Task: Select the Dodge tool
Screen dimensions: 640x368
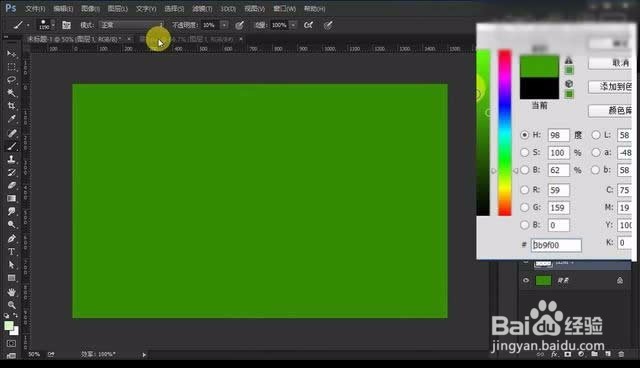Action: tap(11, 224)
